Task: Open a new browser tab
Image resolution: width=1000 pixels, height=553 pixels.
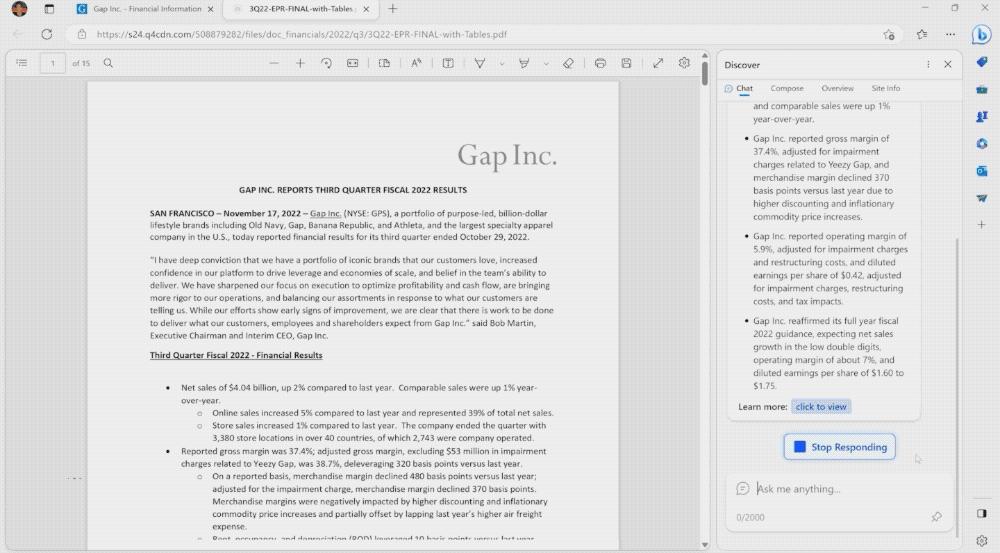Action: (392, 9)
